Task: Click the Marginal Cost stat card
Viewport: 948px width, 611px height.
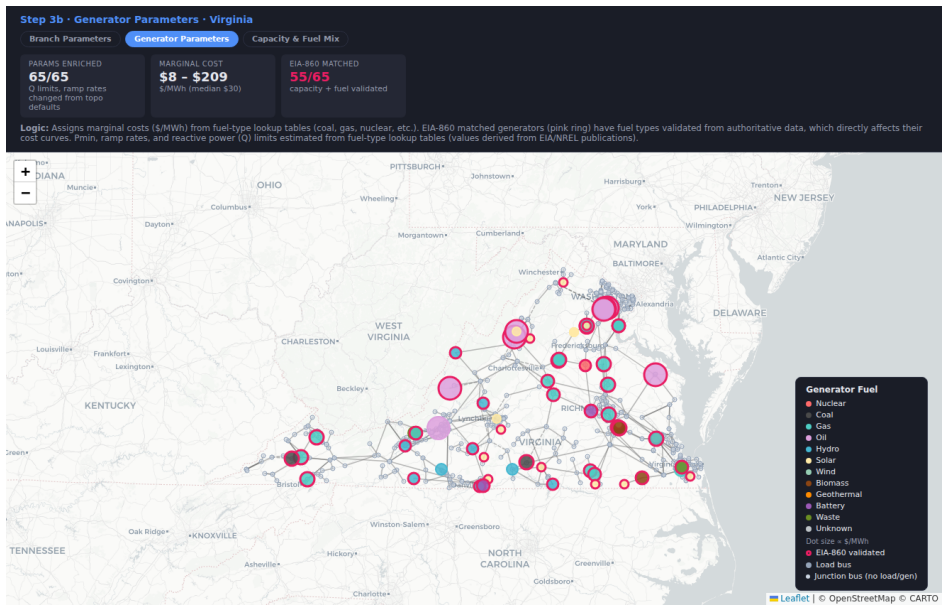Action: 213,86
